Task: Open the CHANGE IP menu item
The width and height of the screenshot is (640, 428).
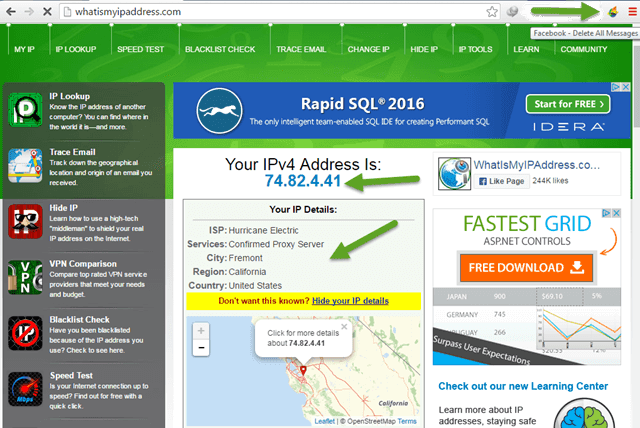Action: point(369,49)
